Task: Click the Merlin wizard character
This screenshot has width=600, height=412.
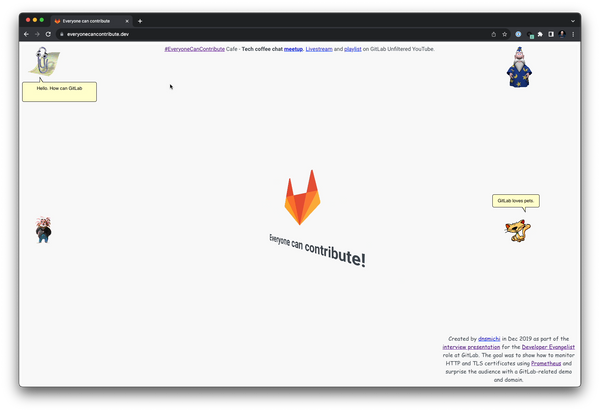Action: click(516, 68)
